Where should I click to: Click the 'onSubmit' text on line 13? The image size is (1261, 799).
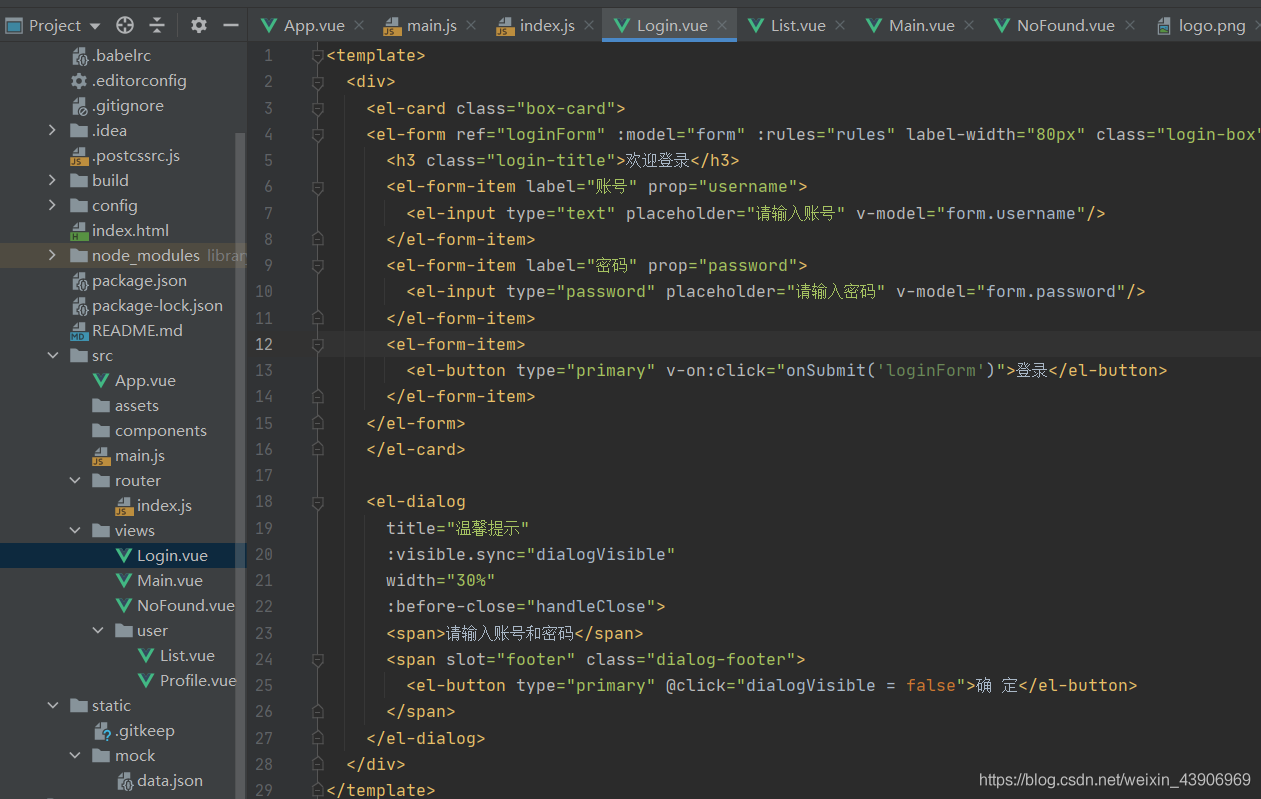826,370
